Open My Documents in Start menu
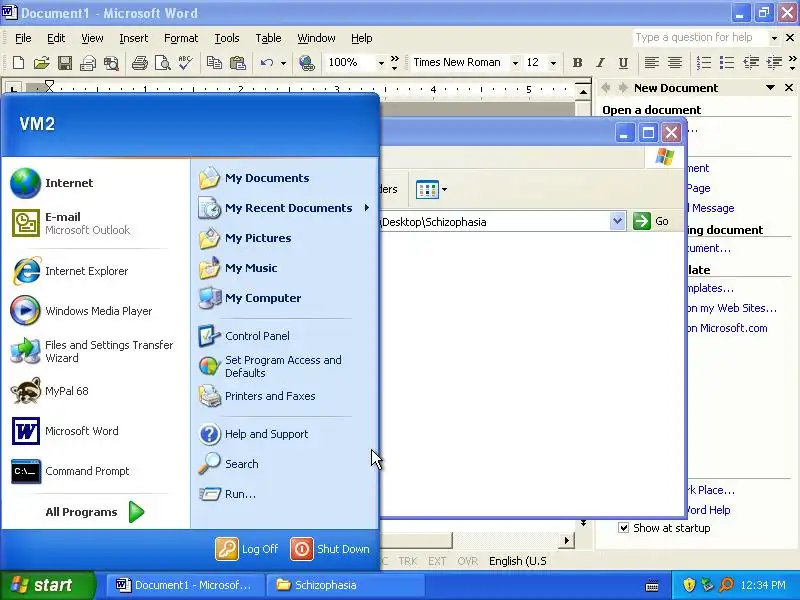 pyautogui.click(x=285, y=178)
